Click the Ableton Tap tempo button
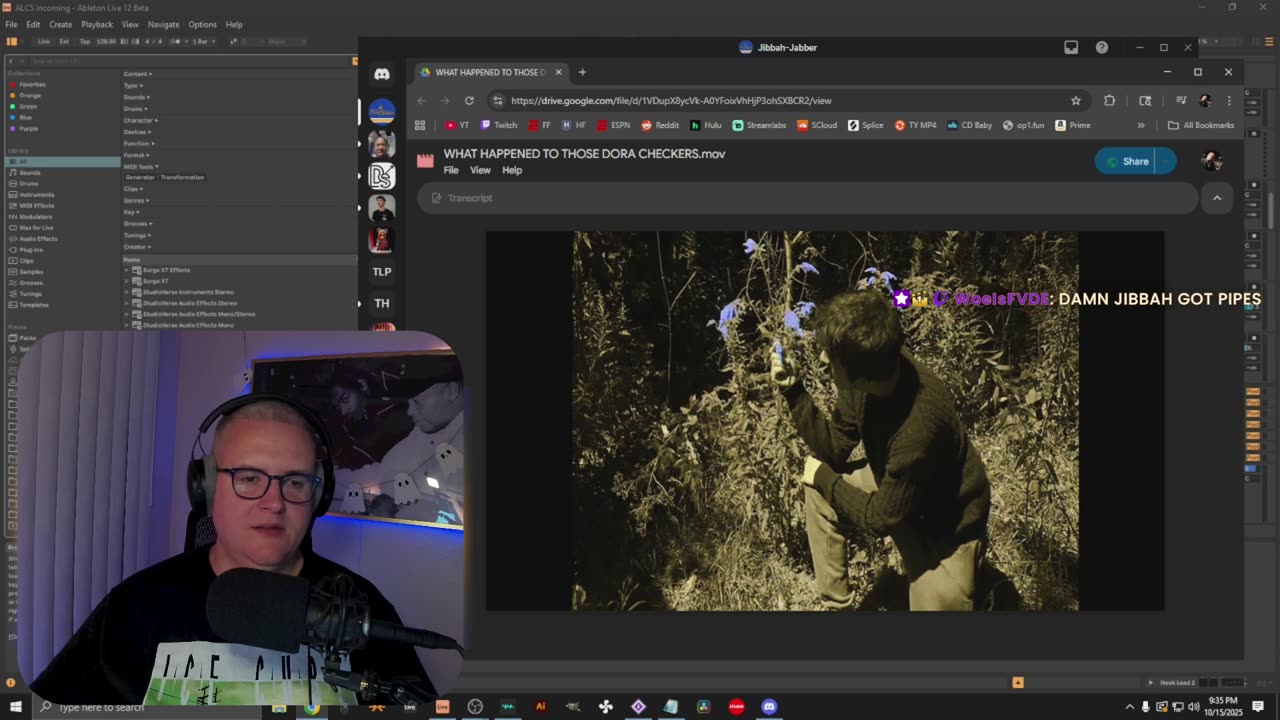The width and height of the screenshot is (1280, 720). [84, 41]
